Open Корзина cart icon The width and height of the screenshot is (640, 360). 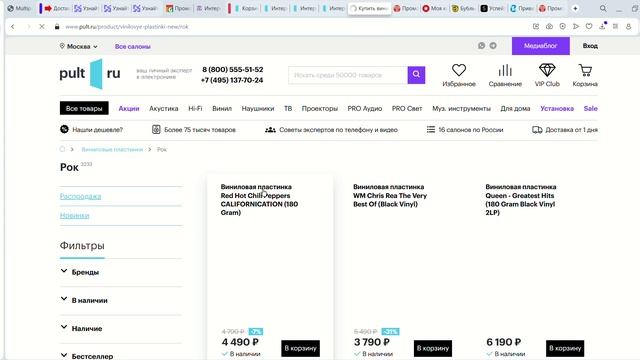(x=585, y=70)
